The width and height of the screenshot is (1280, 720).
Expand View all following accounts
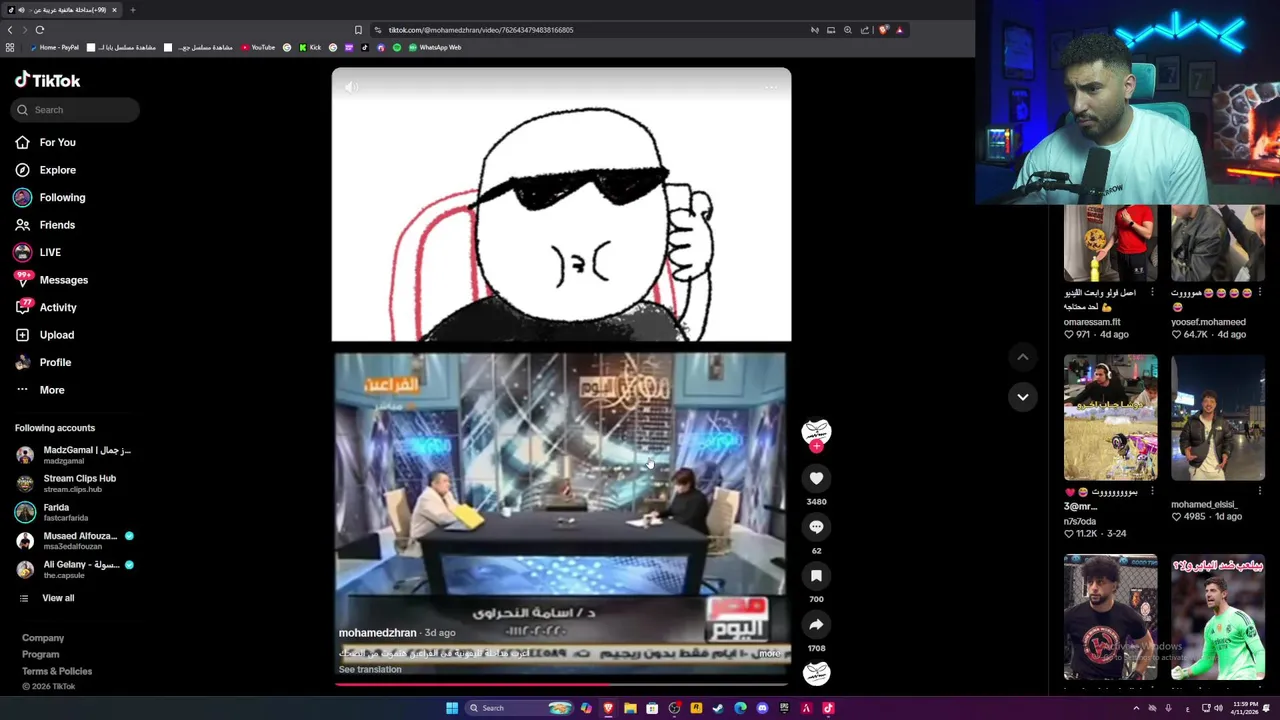pos(47,598)
